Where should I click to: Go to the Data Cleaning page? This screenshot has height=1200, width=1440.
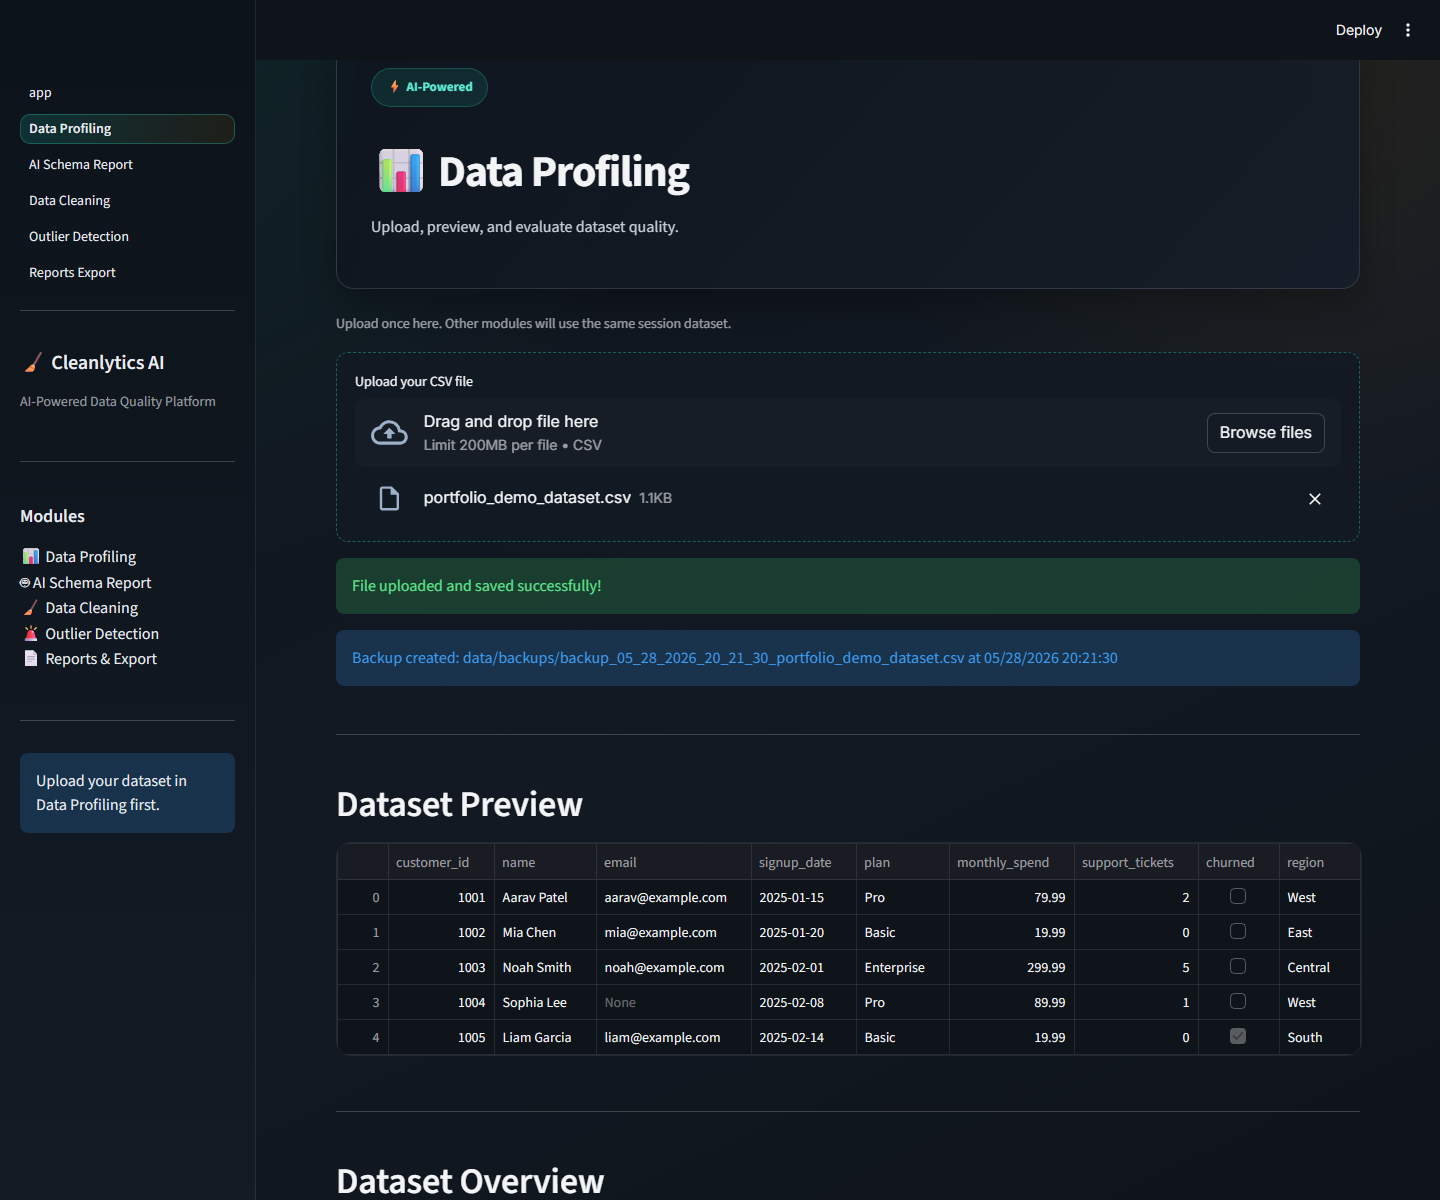click(x=127, y=201)
